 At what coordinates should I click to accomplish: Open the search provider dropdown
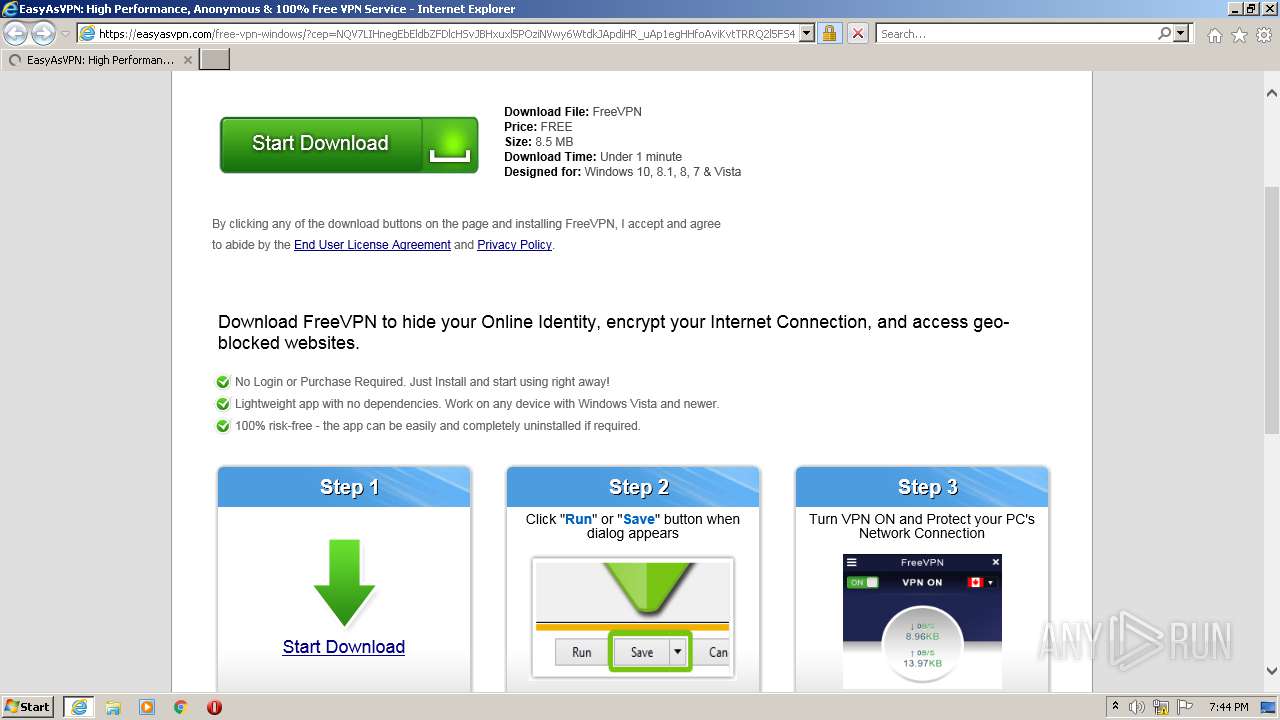(1181, 33)
